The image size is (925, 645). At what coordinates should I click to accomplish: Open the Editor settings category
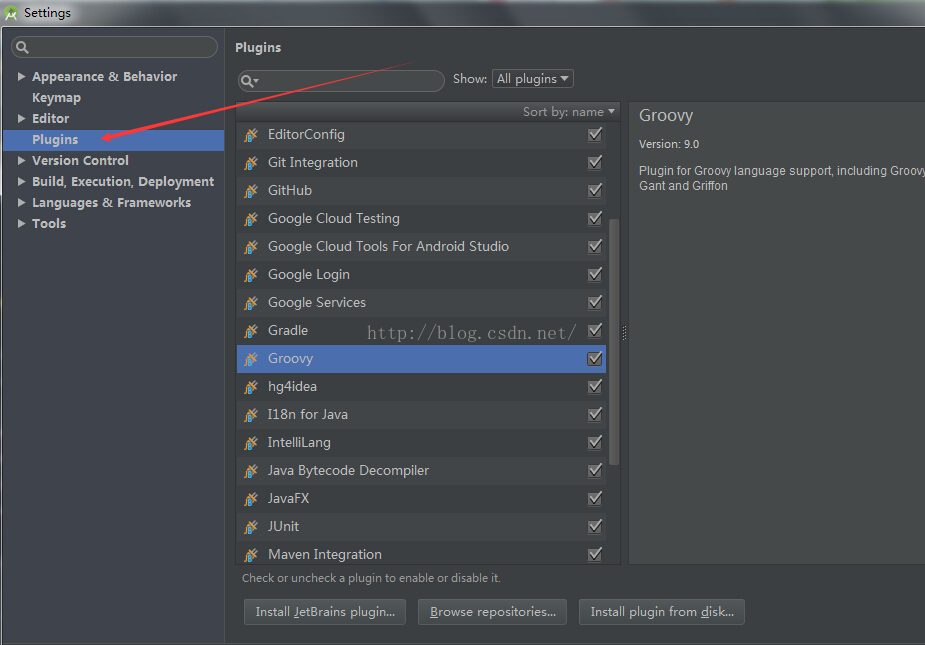click(51, 119)
